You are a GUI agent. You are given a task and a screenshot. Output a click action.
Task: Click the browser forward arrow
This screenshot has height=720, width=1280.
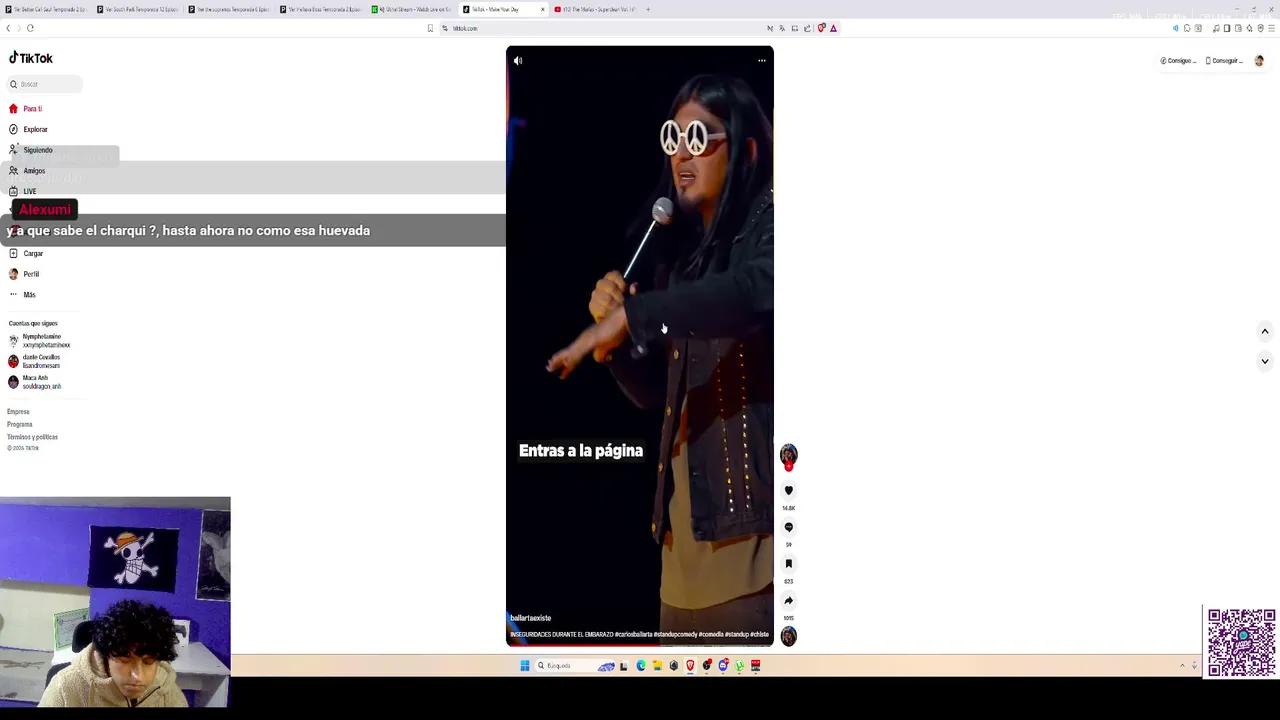click(x=19, y=28)
